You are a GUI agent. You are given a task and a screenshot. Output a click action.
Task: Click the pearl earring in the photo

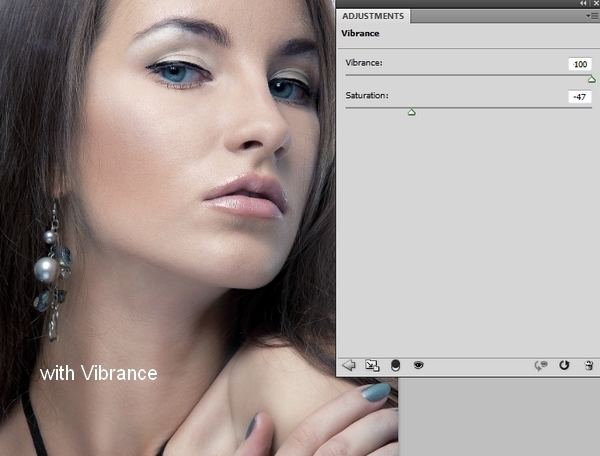[46, 268]
